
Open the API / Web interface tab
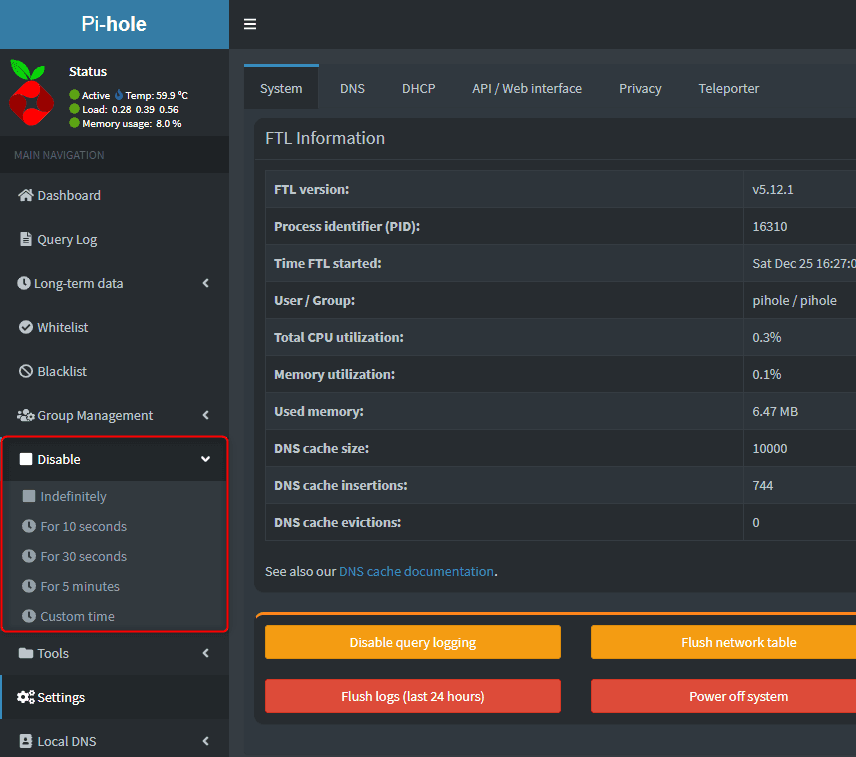point(527,88)
